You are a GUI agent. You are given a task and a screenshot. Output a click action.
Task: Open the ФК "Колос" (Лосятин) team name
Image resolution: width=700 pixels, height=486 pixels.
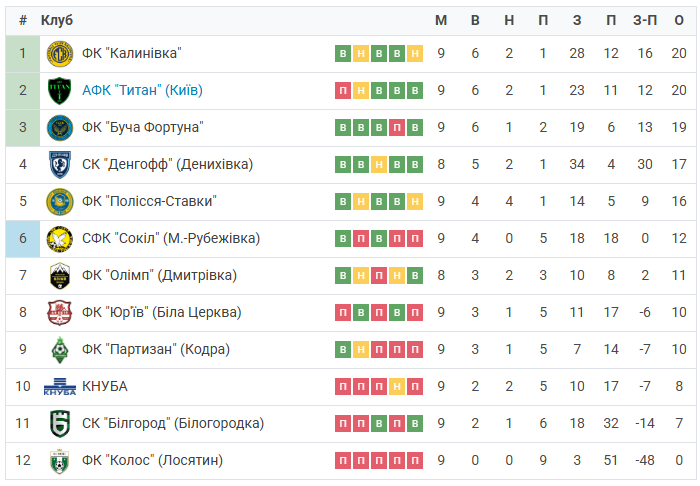click(x=152, y=460)
